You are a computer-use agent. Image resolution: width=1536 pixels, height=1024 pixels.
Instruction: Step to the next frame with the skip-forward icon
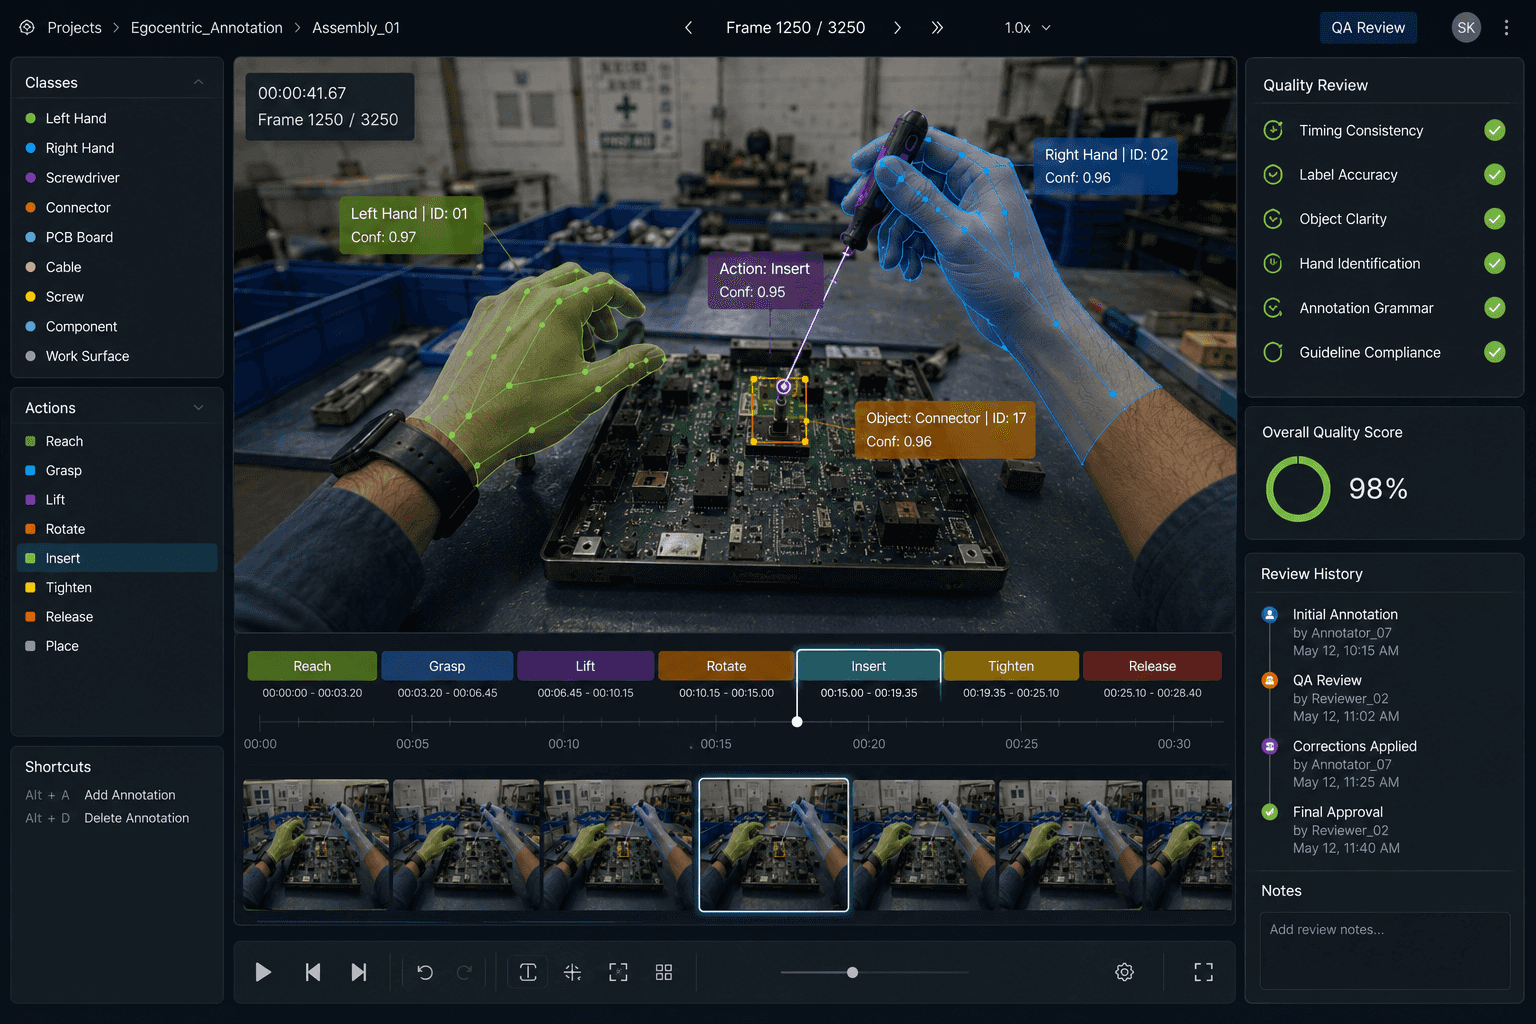pos(359,972)
